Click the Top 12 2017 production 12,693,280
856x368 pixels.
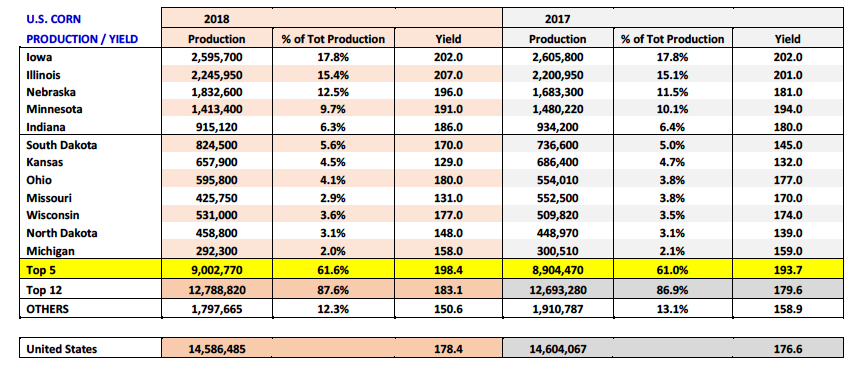[557, 289]
